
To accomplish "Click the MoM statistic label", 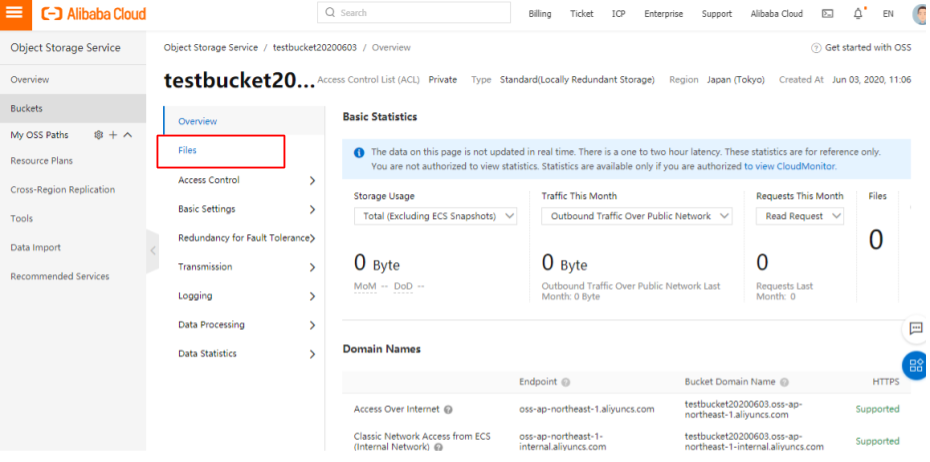I will pos(365,286).
